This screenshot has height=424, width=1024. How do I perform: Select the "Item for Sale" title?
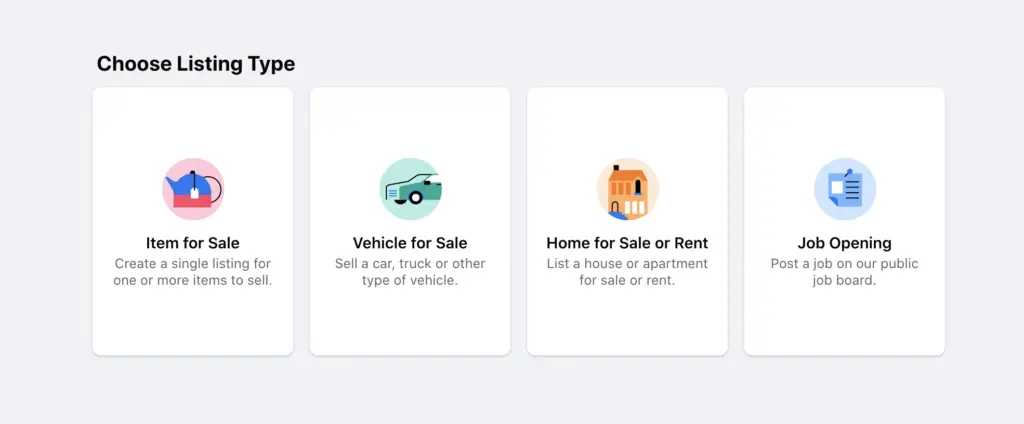pyautogui.click(x=193, y=243)
